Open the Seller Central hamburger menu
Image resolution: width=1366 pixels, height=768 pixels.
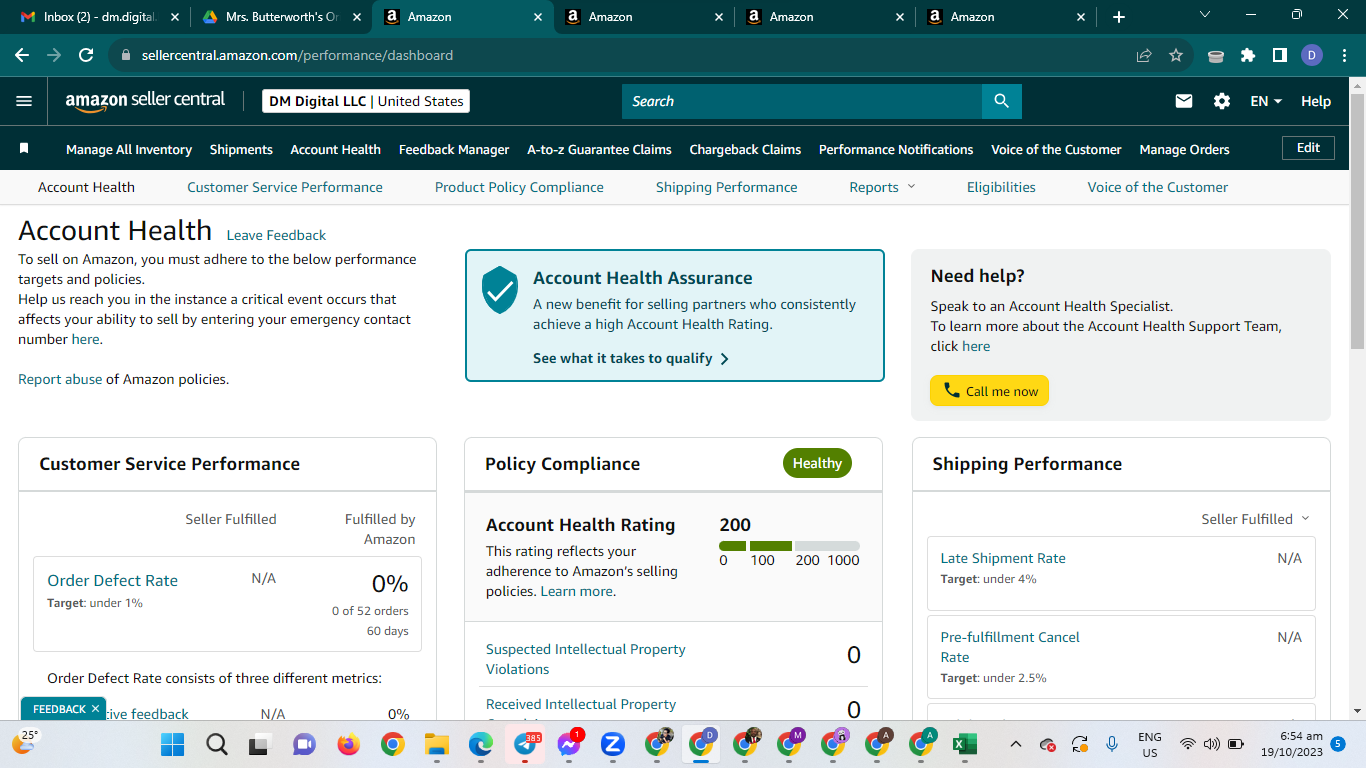pos(24,101)
